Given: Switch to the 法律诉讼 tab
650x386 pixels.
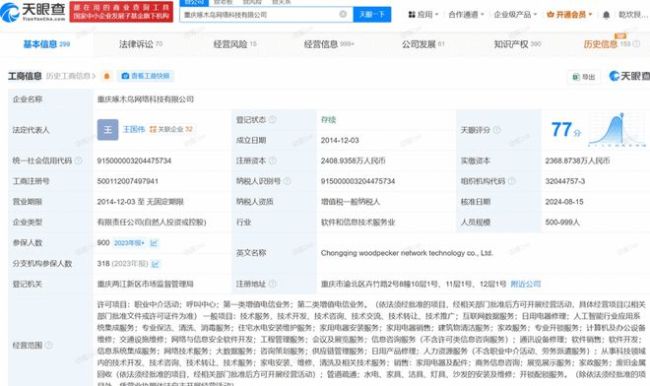Looking at the screenshot, I should (141, 44).
